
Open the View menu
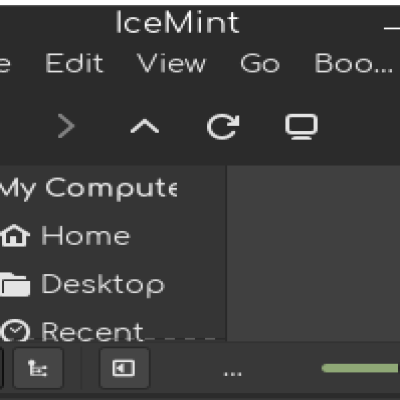click(x=171, y=63)
